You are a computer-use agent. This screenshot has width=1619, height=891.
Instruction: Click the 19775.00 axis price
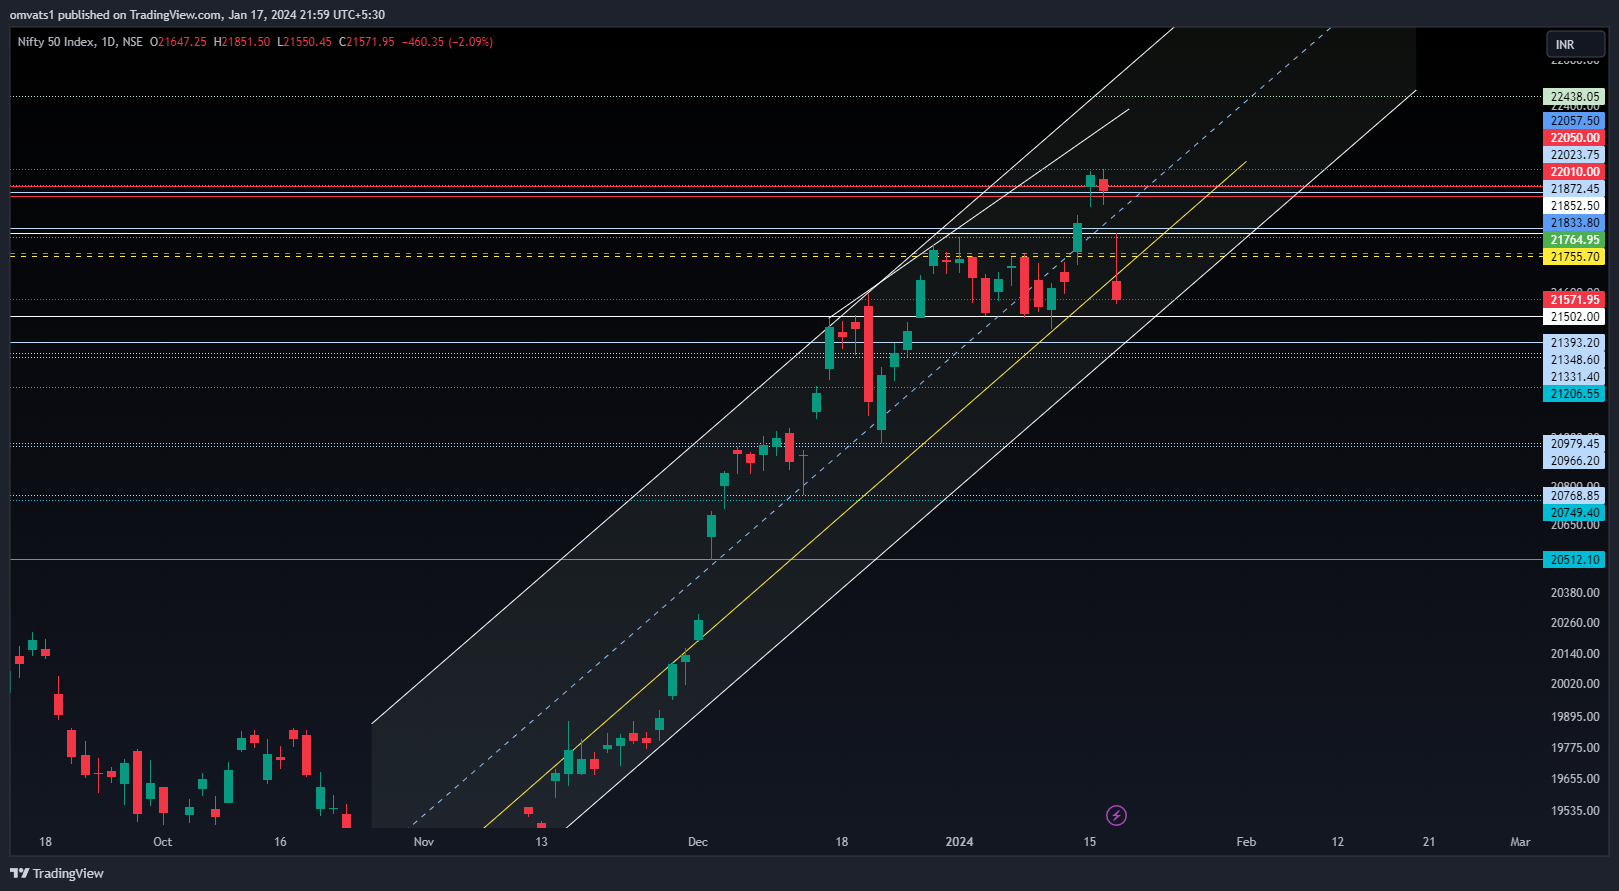pyautogui.click(x=1575, y=748)
